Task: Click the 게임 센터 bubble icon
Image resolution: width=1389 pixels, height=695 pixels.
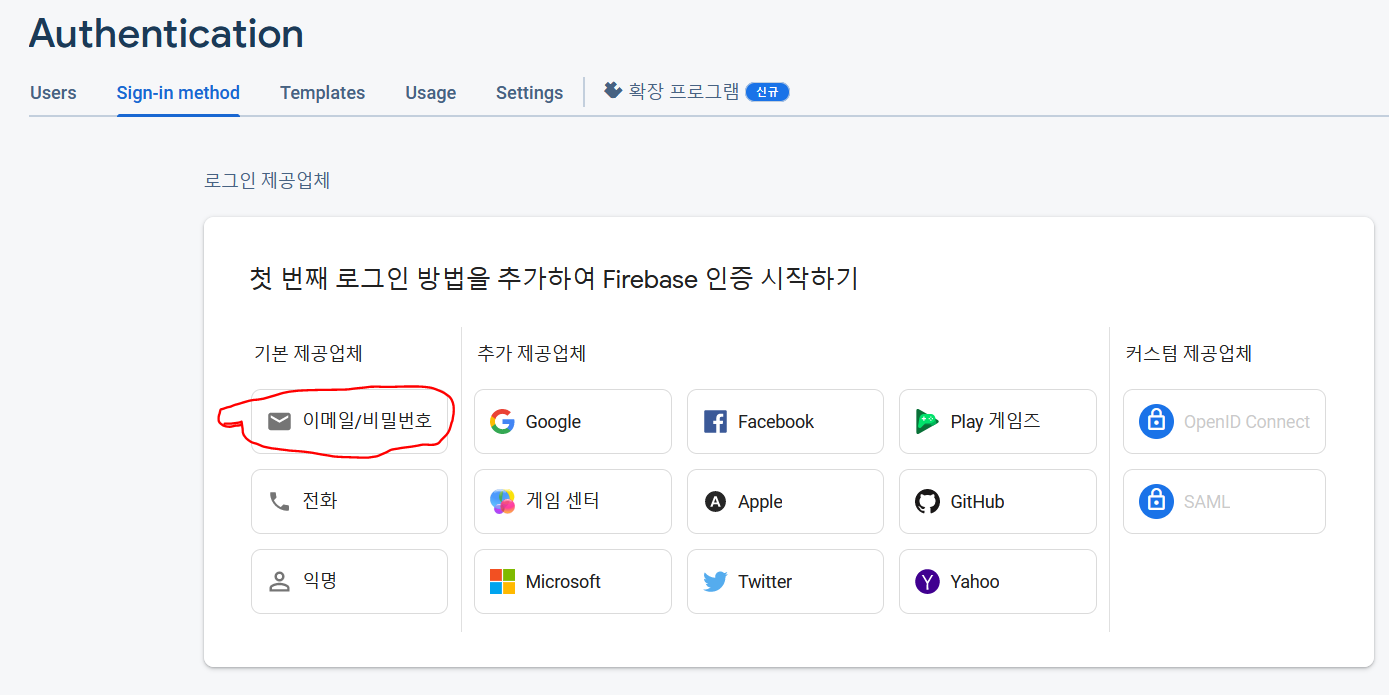Action: [x=502, y=501]
